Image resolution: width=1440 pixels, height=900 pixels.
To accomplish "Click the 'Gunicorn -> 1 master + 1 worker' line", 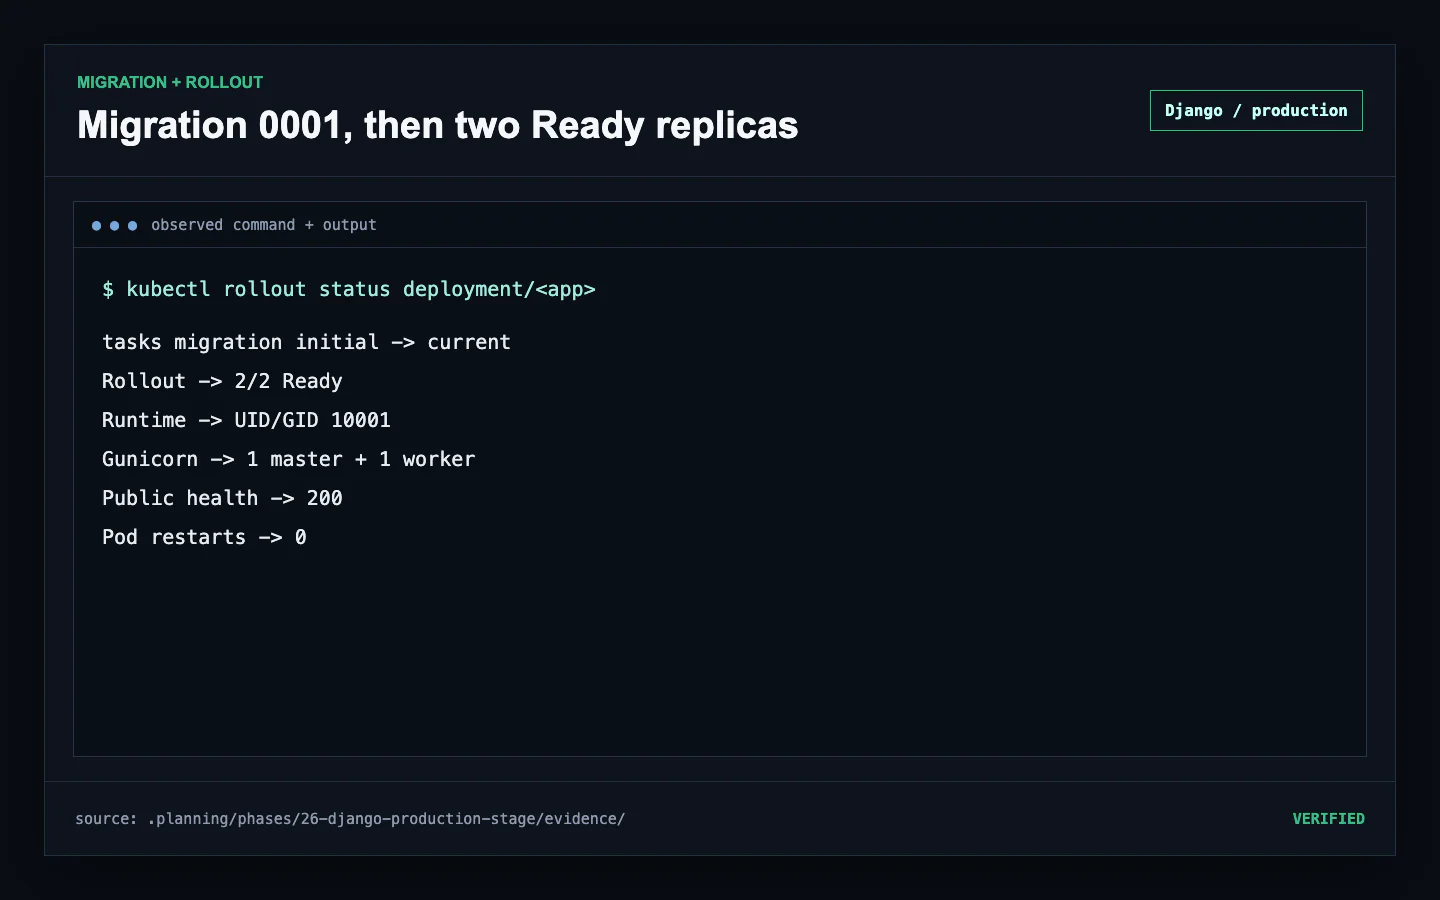I will pos(288,459).
